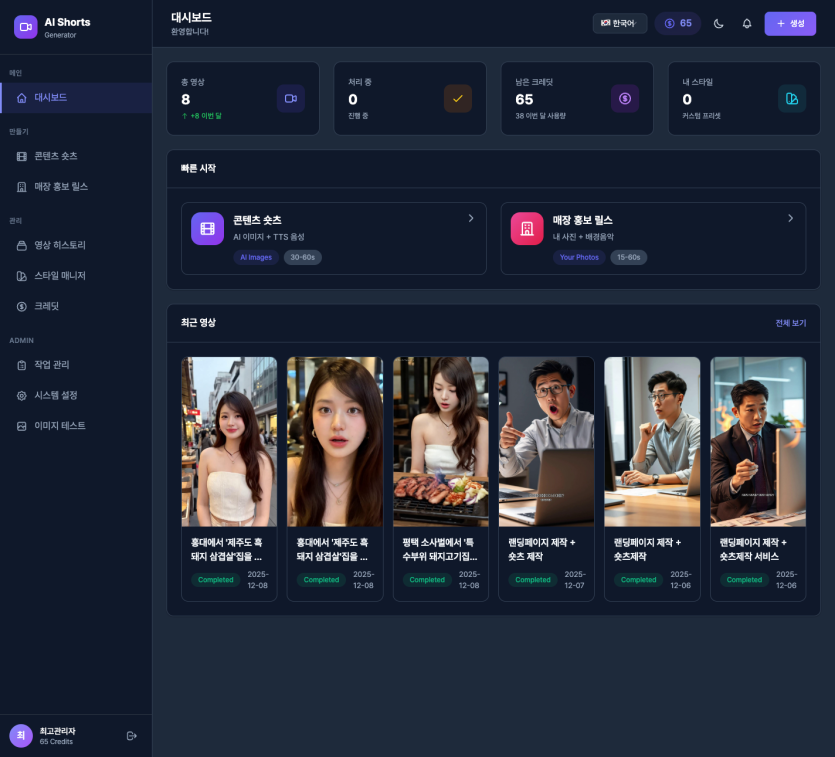Click the style icon in 내 스타일 card
The width and height of the screenshot is (835, 757).
coord(792,98)
